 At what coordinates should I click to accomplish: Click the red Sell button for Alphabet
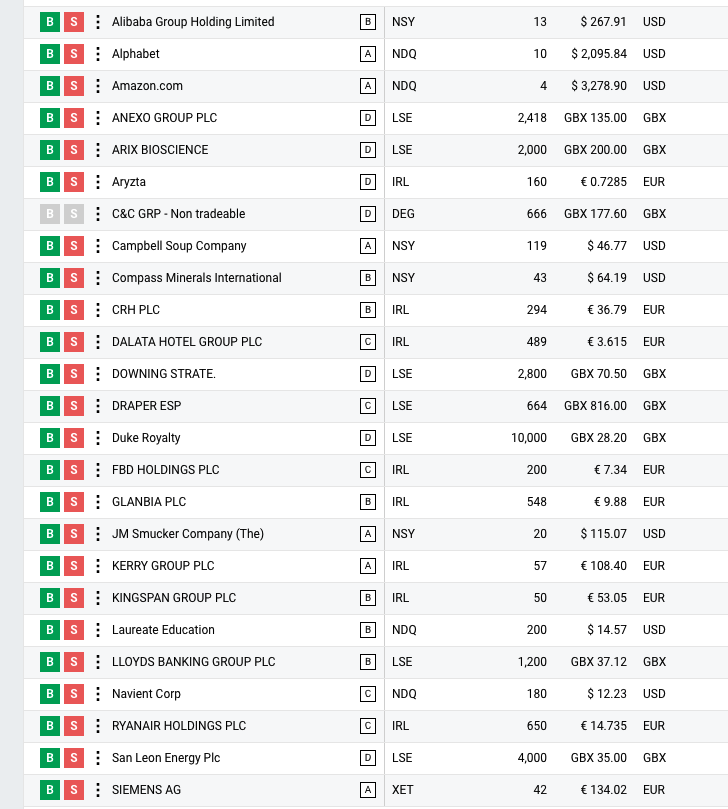[x=74, y=54]
